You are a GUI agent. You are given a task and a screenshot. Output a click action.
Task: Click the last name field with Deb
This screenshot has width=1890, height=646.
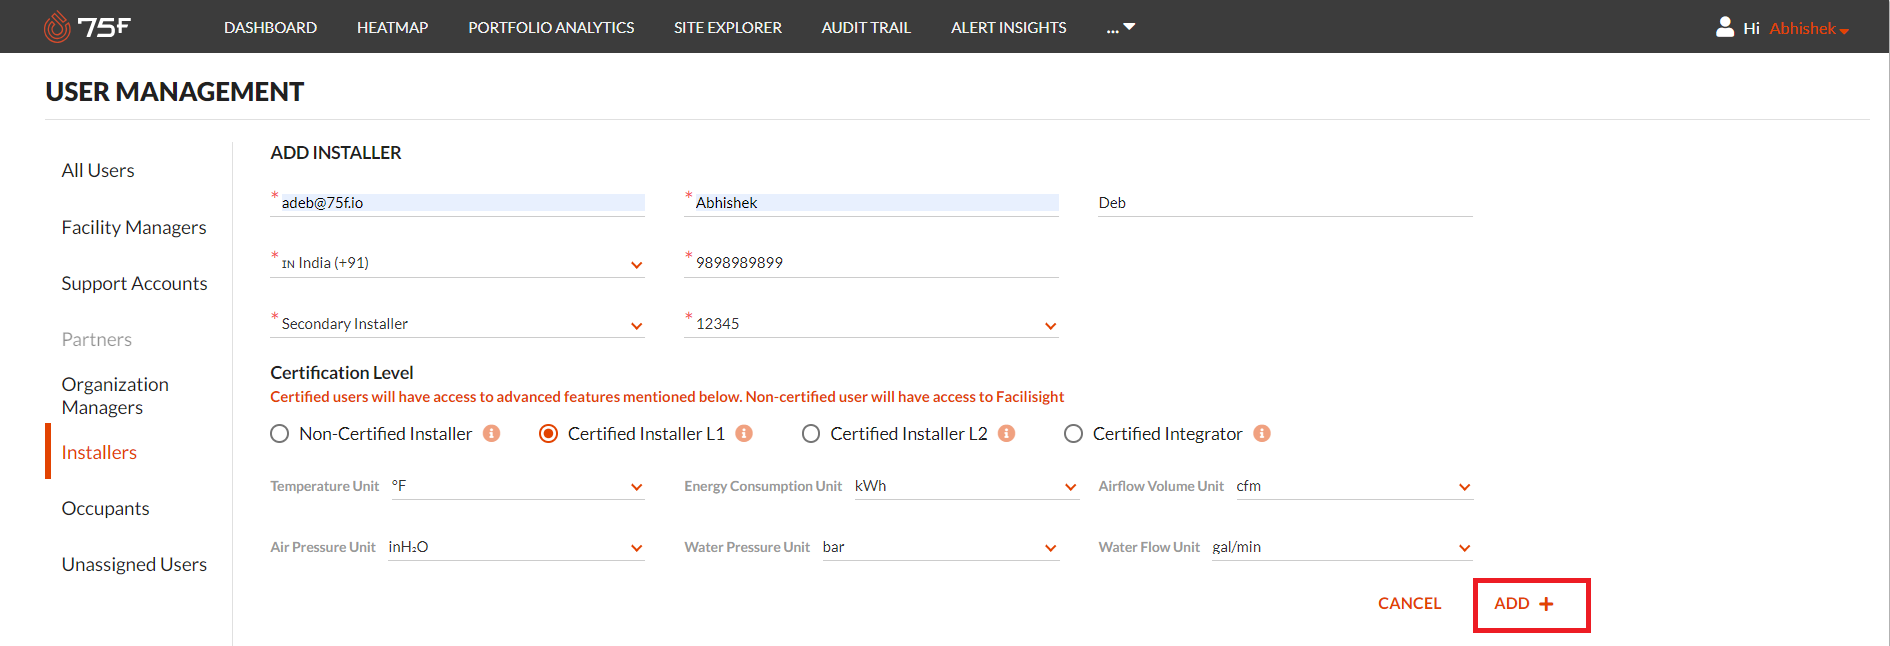(1285, 203)
